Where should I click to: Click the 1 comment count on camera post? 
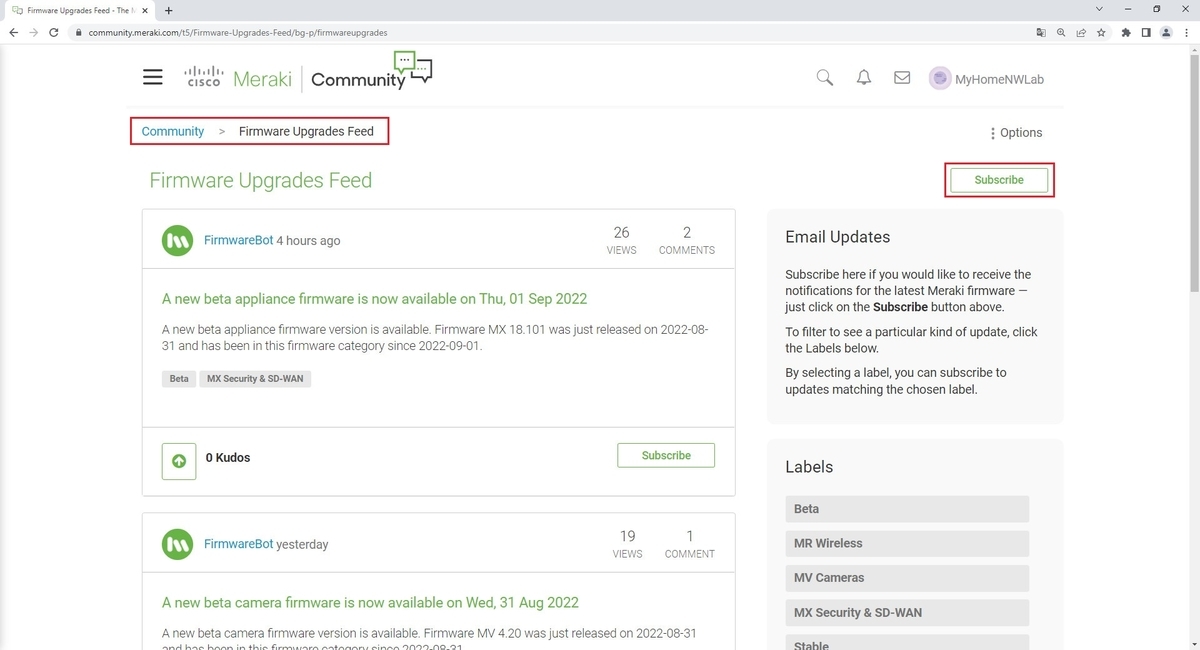tap(689, 544)
